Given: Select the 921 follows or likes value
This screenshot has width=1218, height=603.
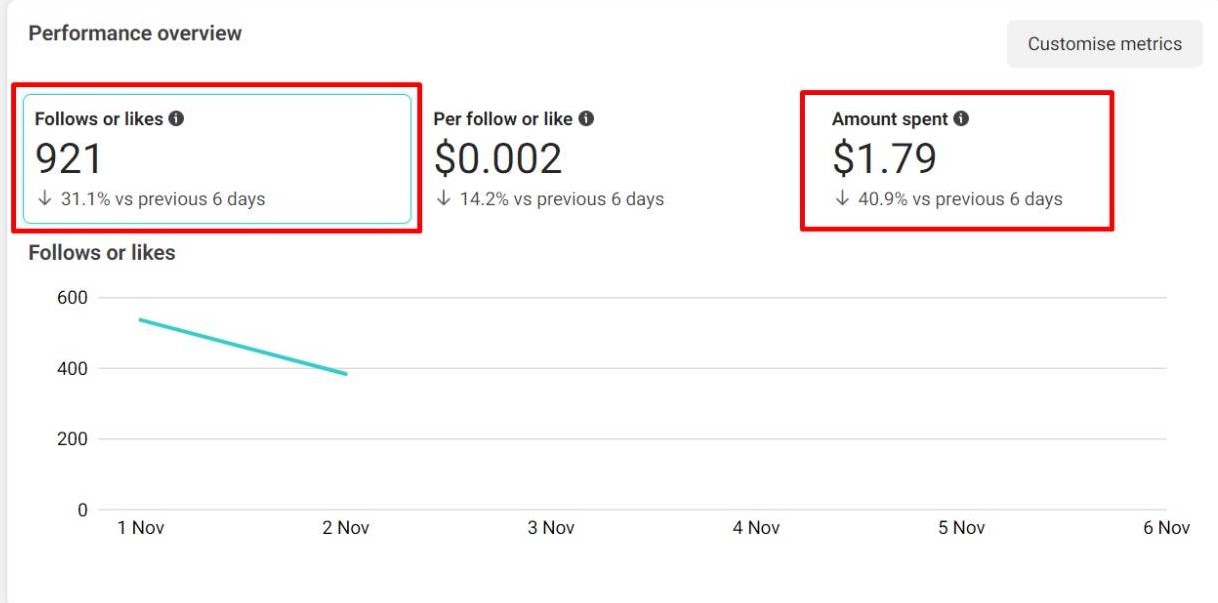Looking at the screenshot, I should click(69, 159).
